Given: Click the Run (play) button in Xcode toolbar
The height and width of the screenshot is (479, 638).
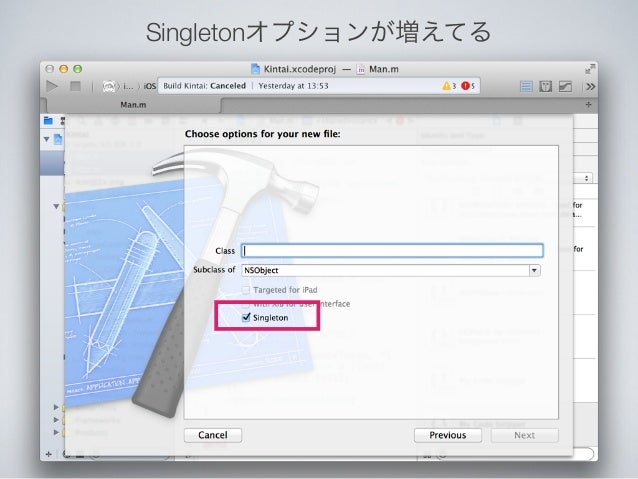Looking at the screenshot, I should coord(52,86).
